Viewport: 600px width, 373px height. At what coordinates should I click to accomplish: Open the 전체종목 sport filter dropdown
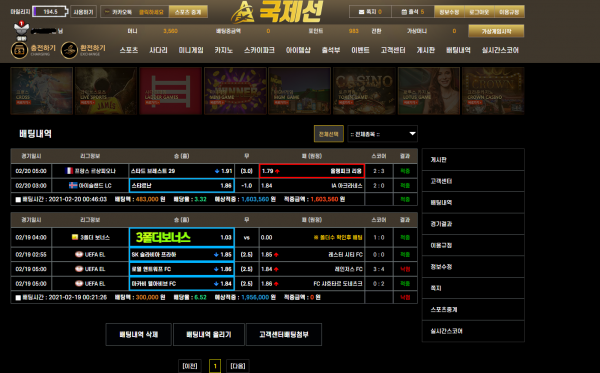382,134
